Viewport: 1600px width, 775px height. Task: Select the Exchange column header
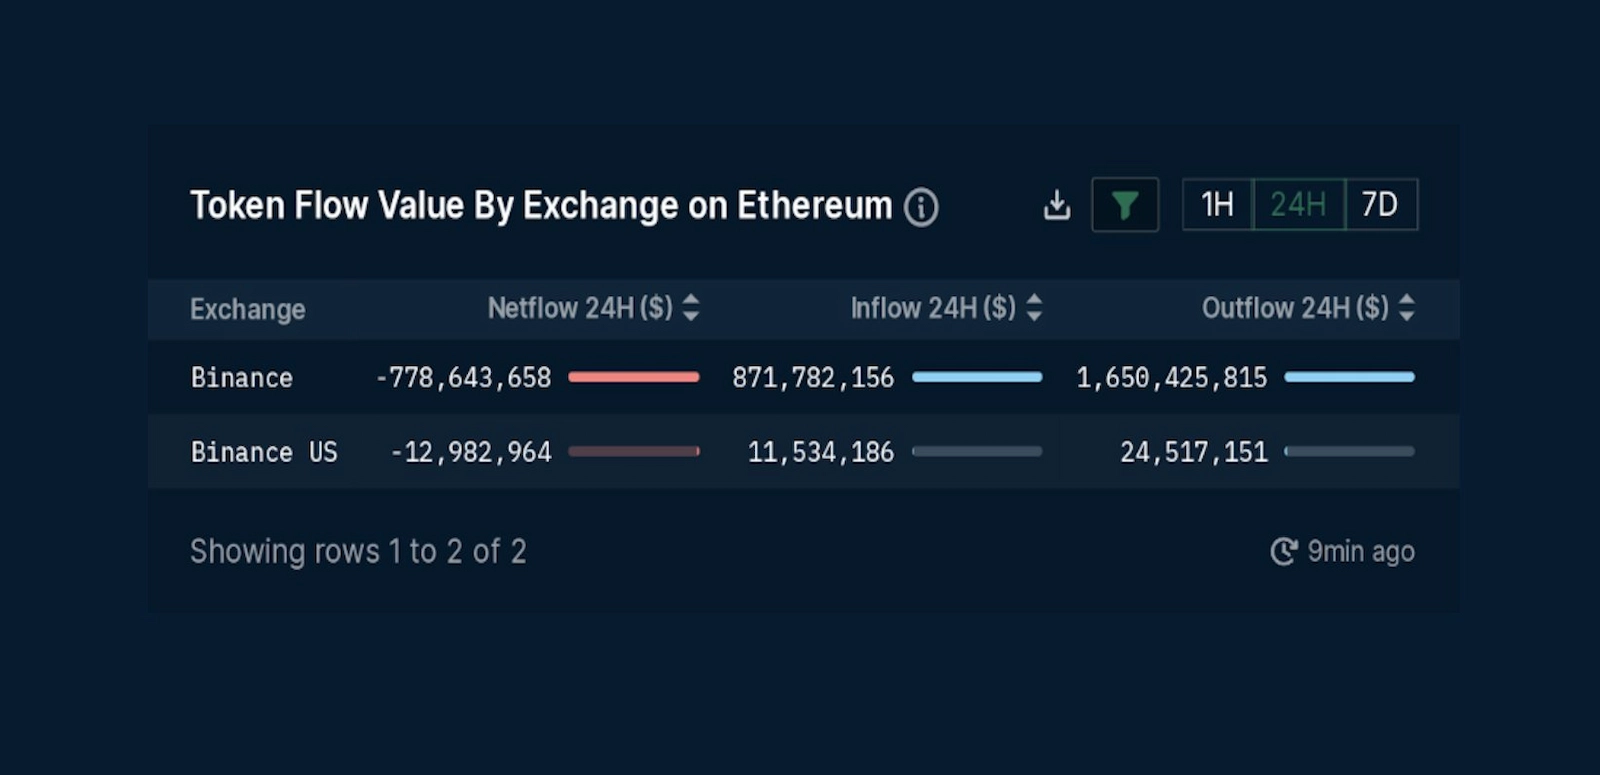pos(247,309)
